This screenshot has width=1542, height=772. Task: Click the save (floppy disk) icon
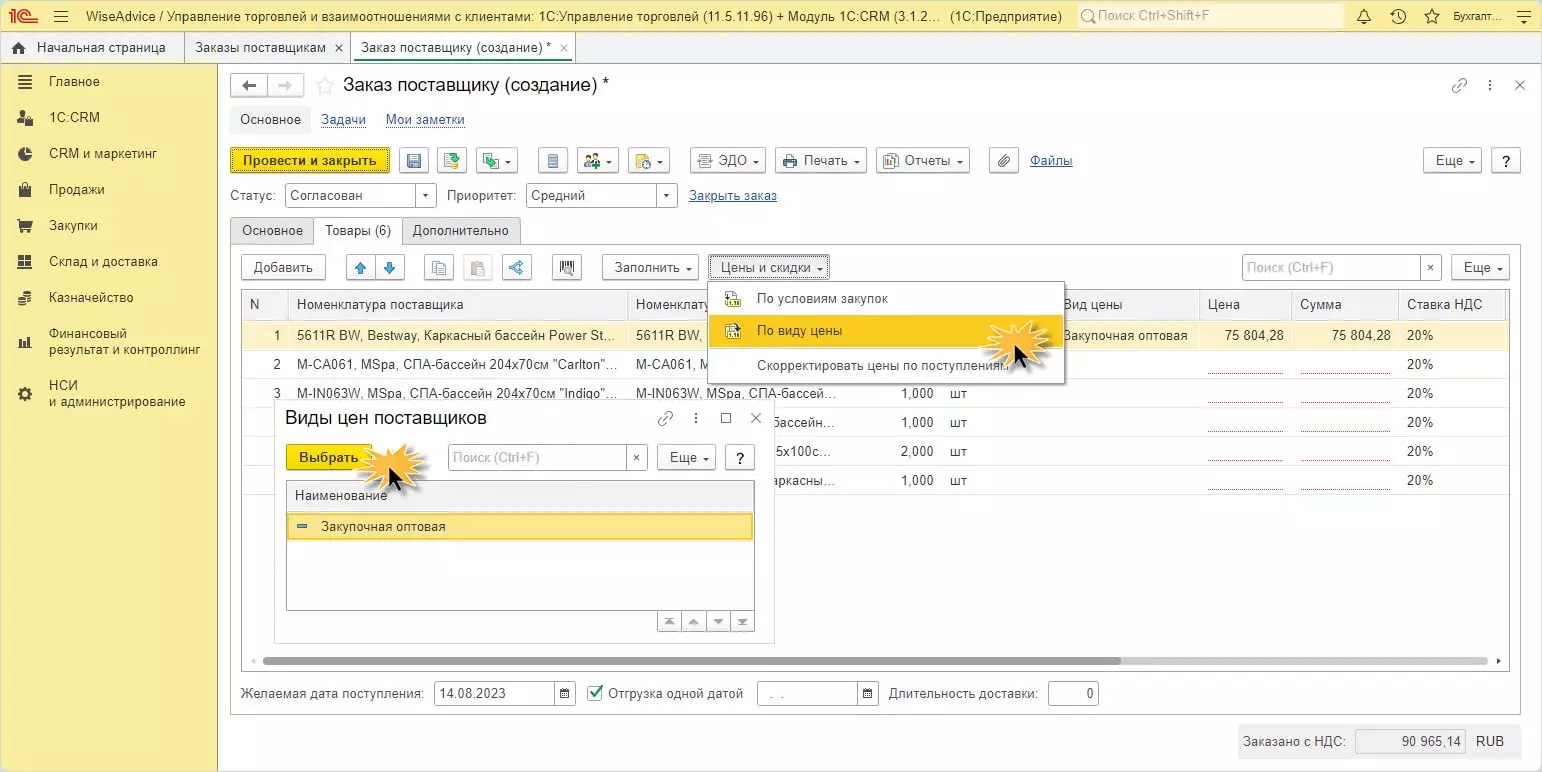[x=414, y=161]
